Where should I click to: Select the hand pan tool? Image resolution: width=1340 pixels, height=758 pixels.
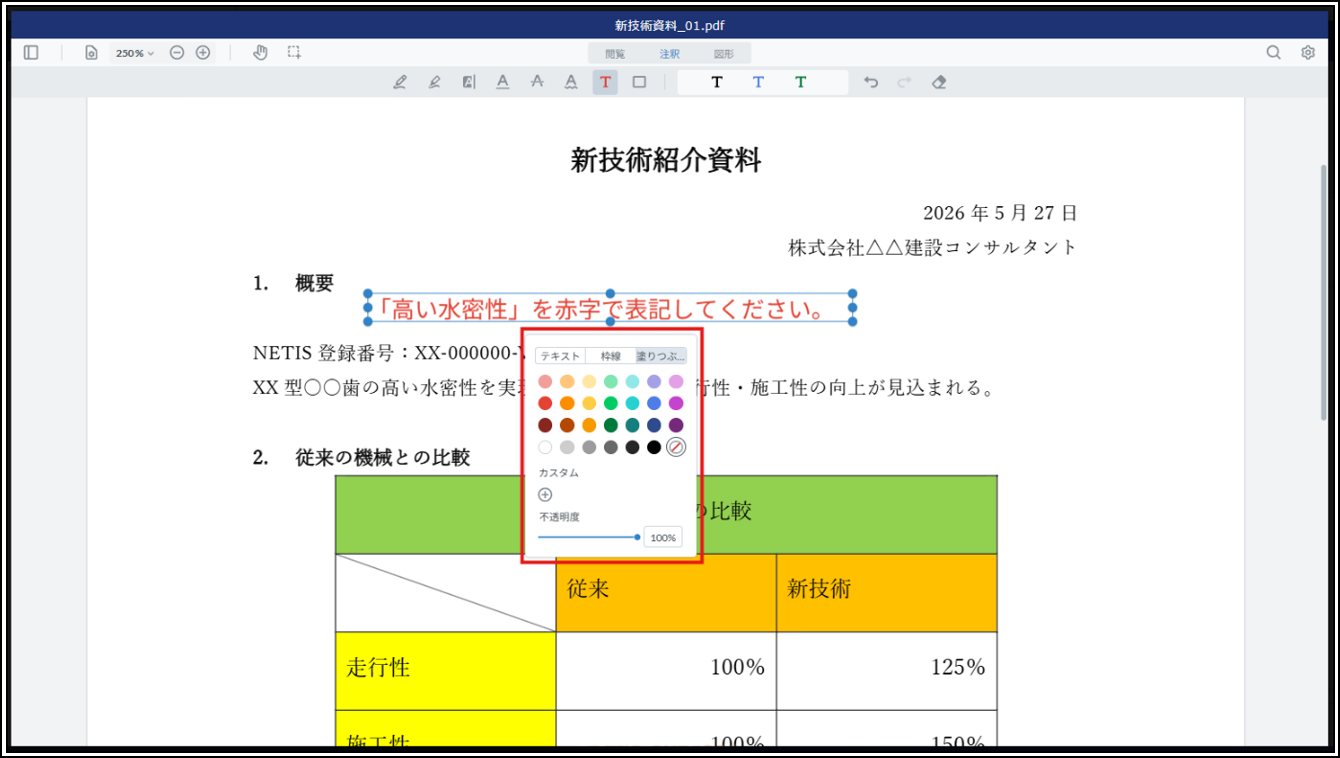click(x=260, y=53)
